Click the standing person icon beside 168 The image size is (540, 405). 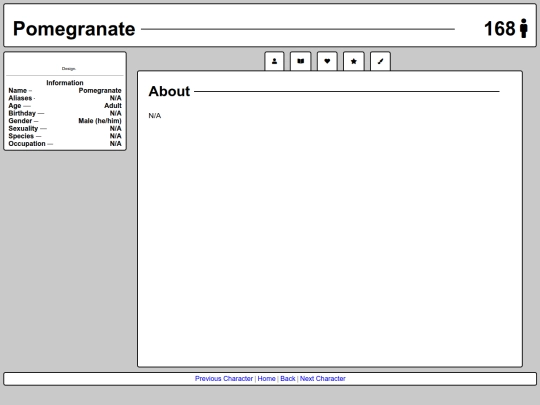click(x=524, y=28)
